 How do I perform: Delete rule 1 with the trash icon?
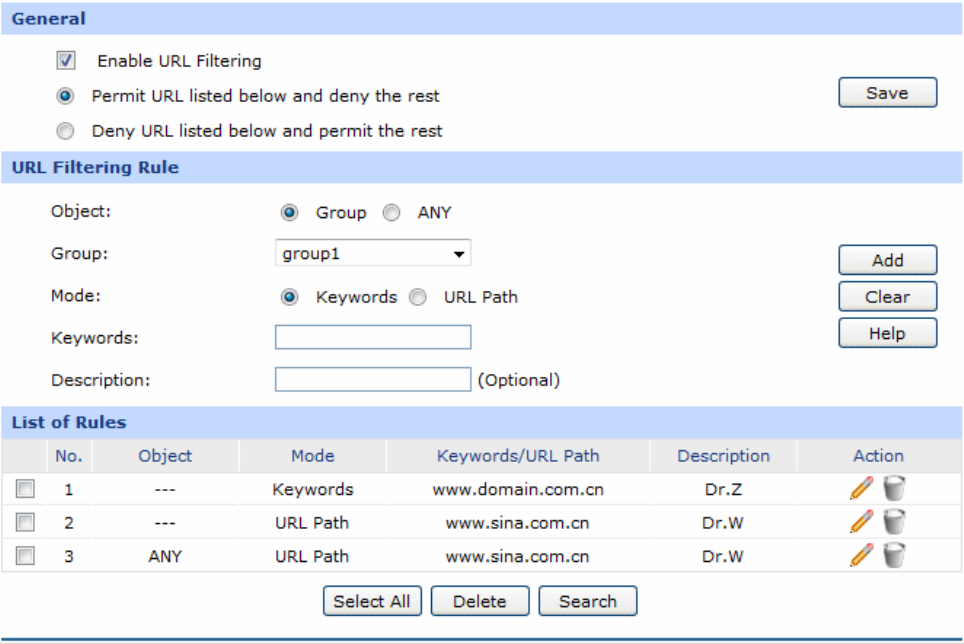(x=894, y=489)
